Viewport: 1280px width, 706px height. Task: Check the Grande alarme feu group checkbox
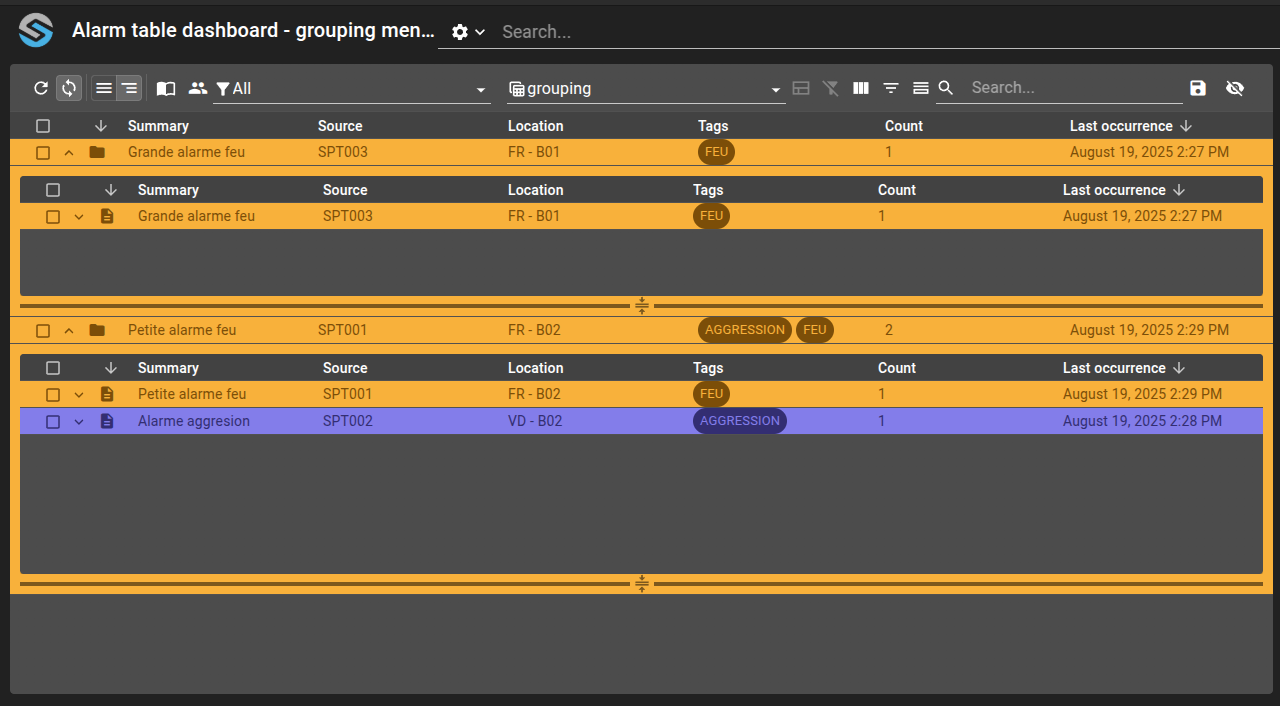(43, 153)
